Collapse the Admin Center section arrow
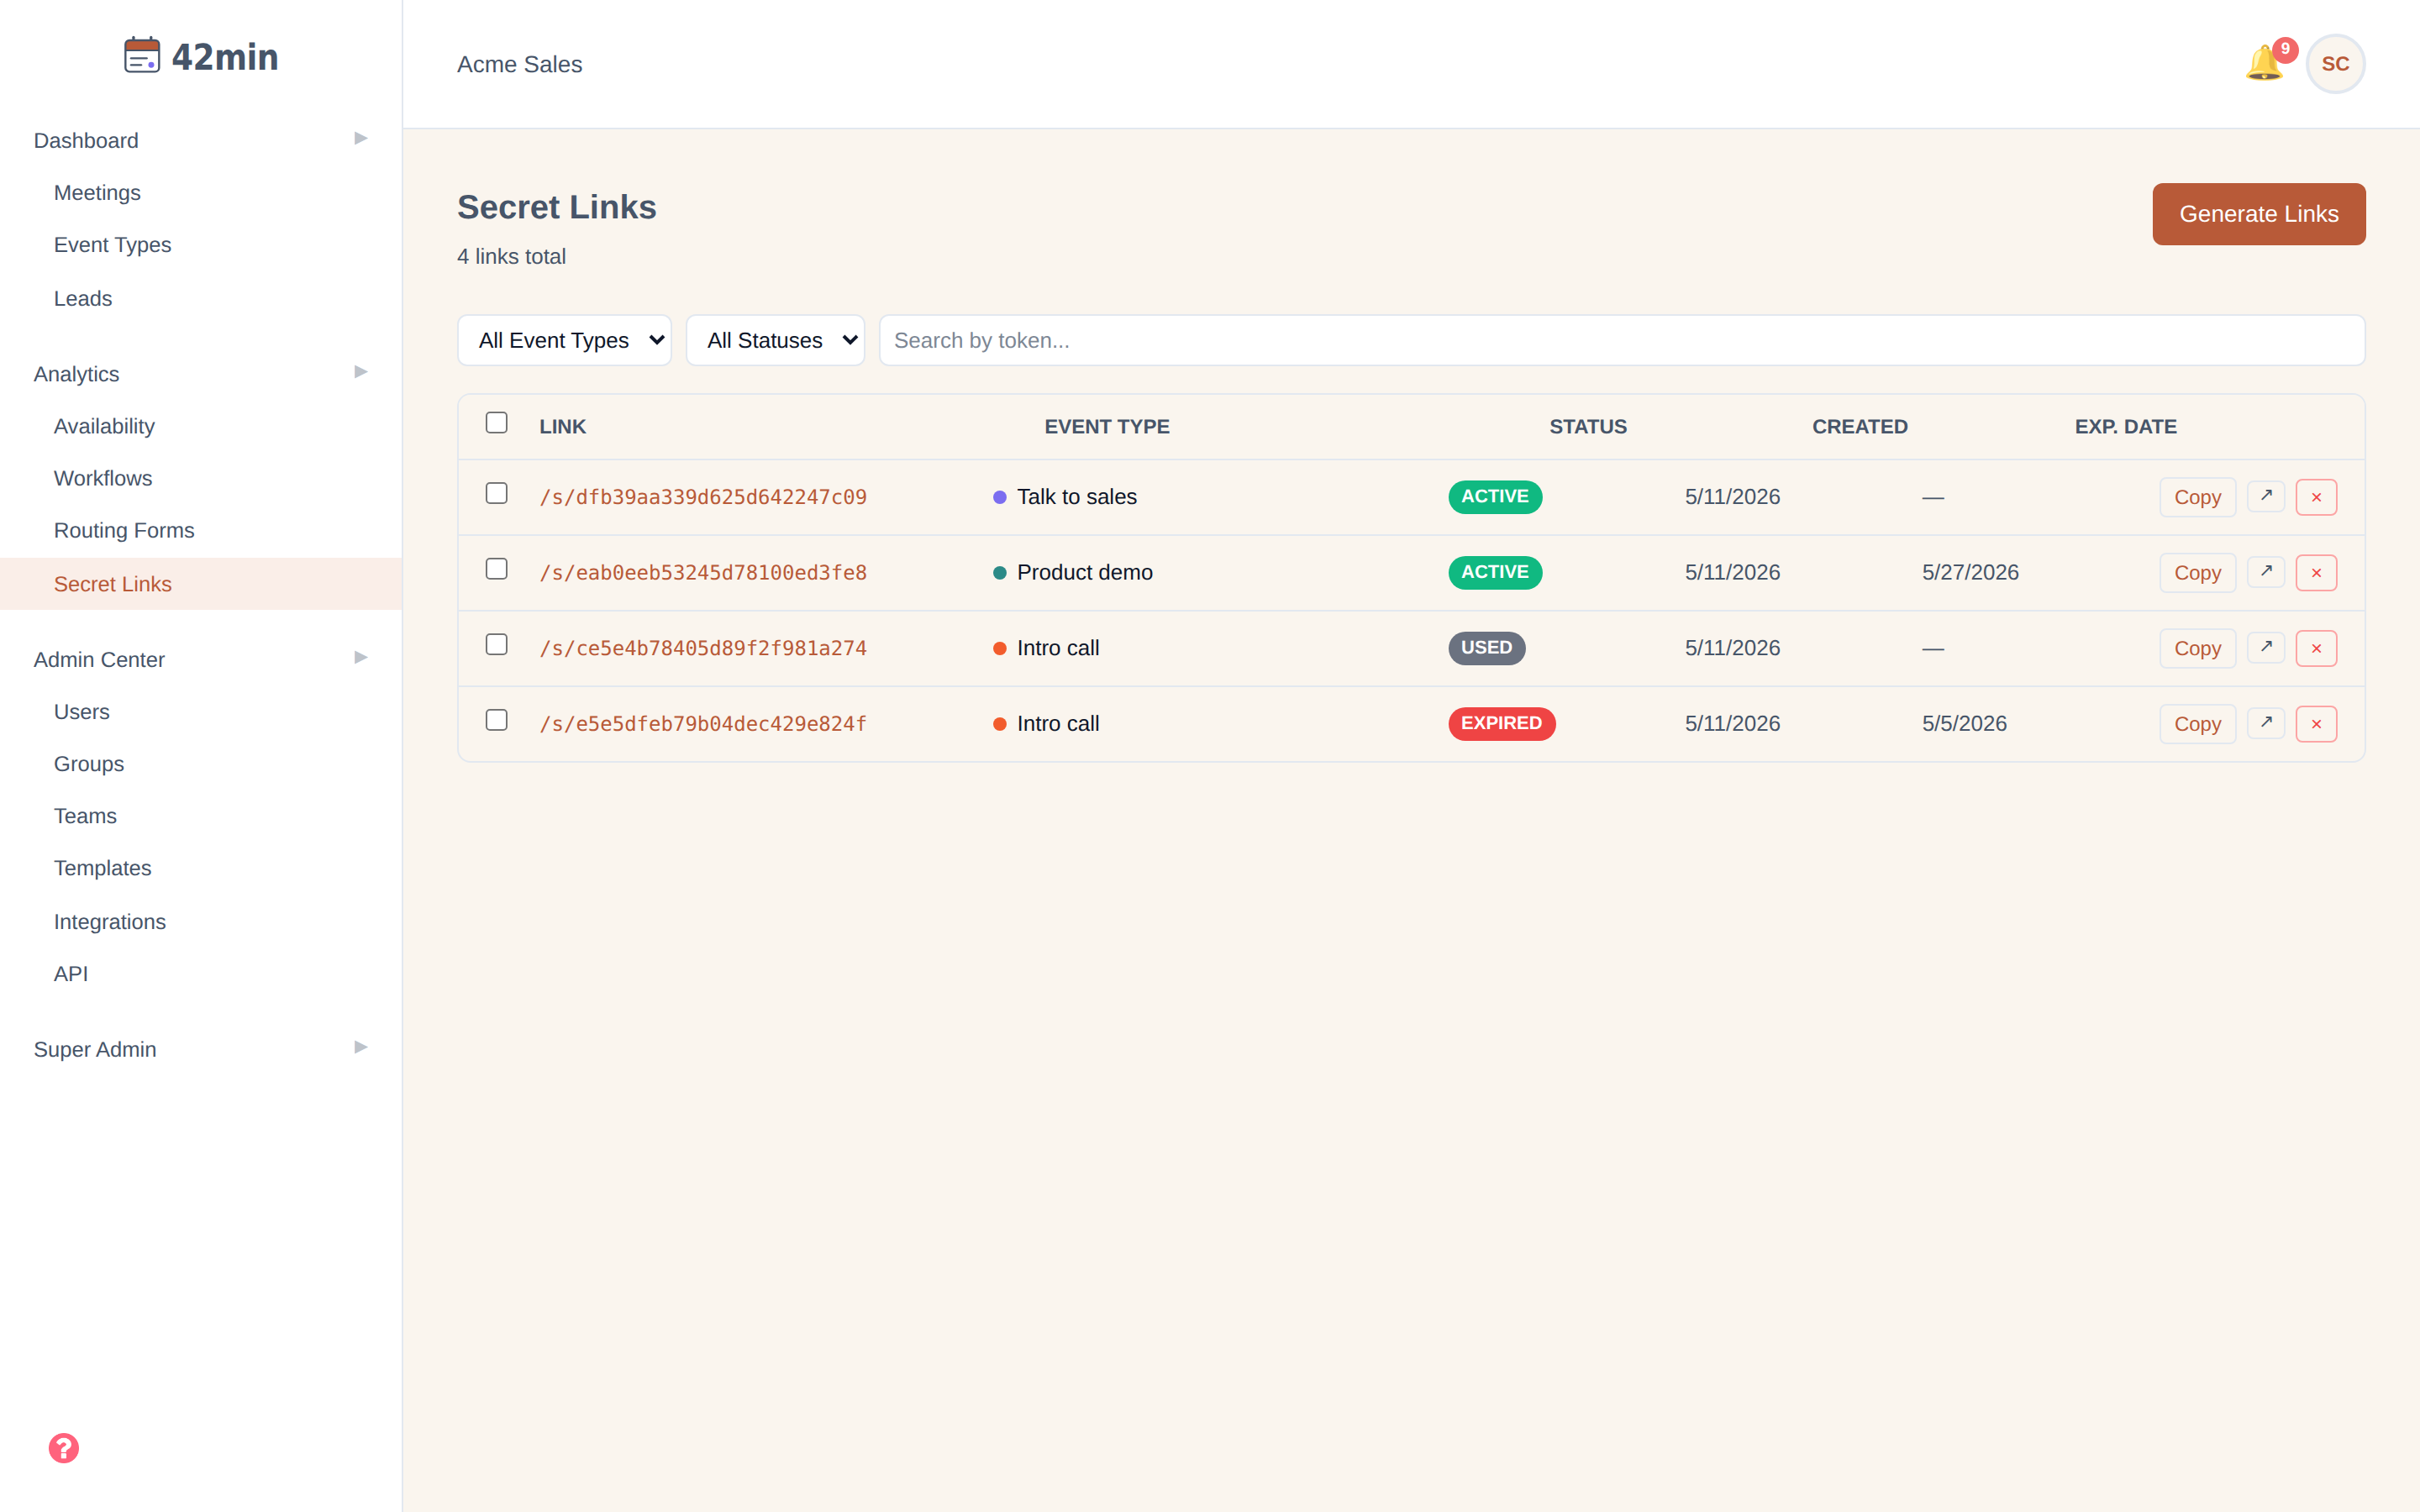 [x=361, y=657]
